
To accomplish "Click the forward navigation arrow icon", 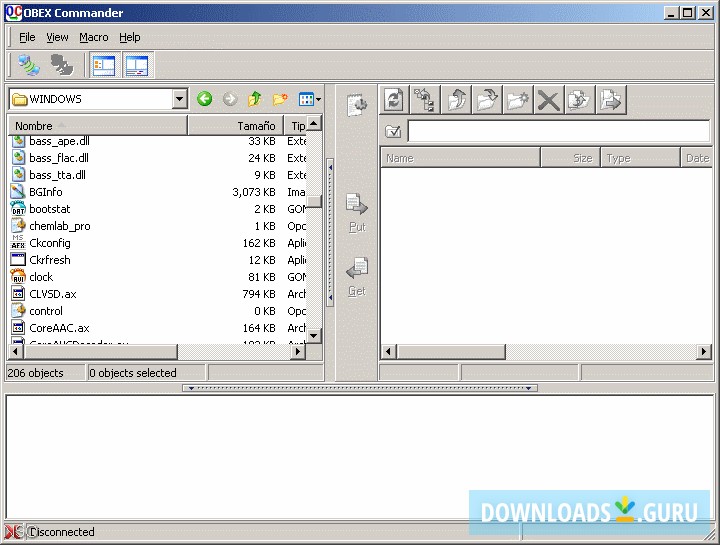I will pos(230,99).
